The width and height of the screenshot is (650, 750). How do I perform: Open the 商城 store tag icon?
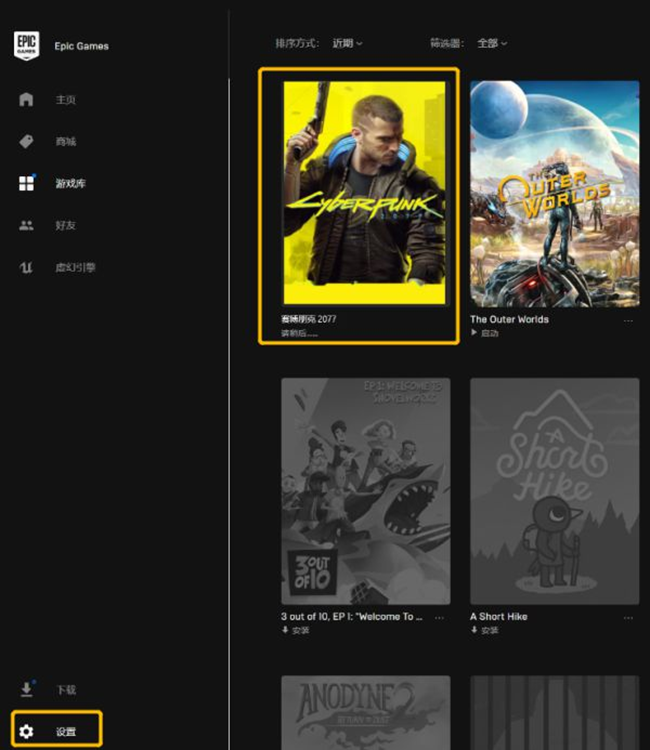click(26, 141)
